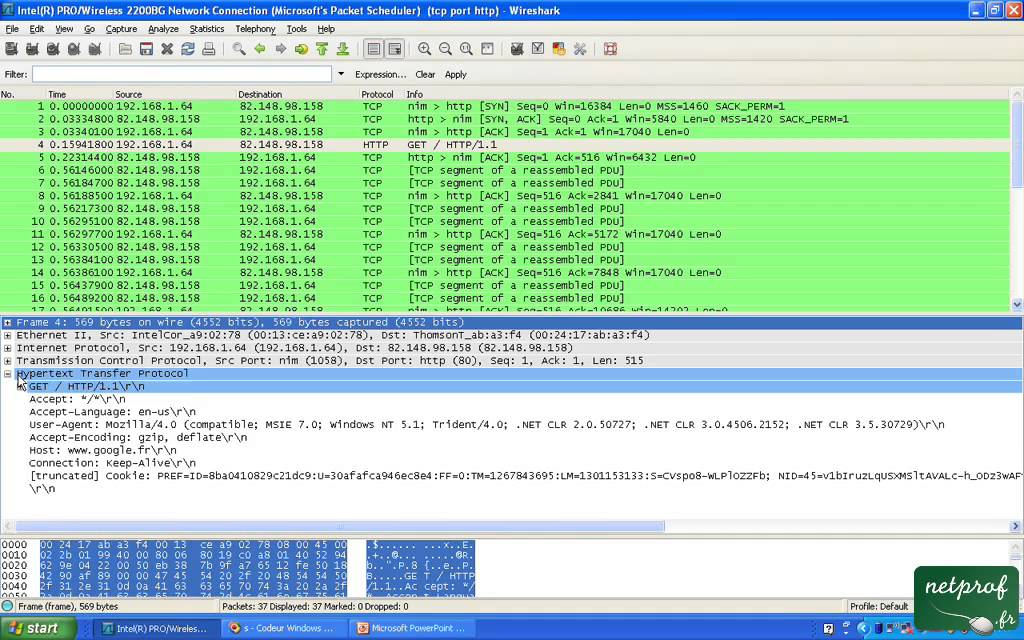Viewport: 1024px width, 640px height.
Task: Expand the Ethernet II tree node
Action: click(x=8, y=335)
